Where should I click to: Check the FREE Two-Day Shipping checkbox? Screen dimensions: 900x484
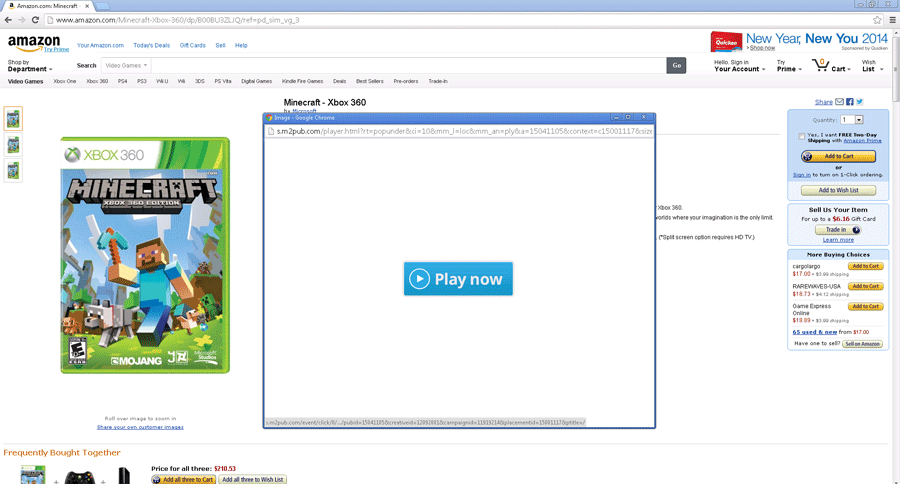coord(802,135)
